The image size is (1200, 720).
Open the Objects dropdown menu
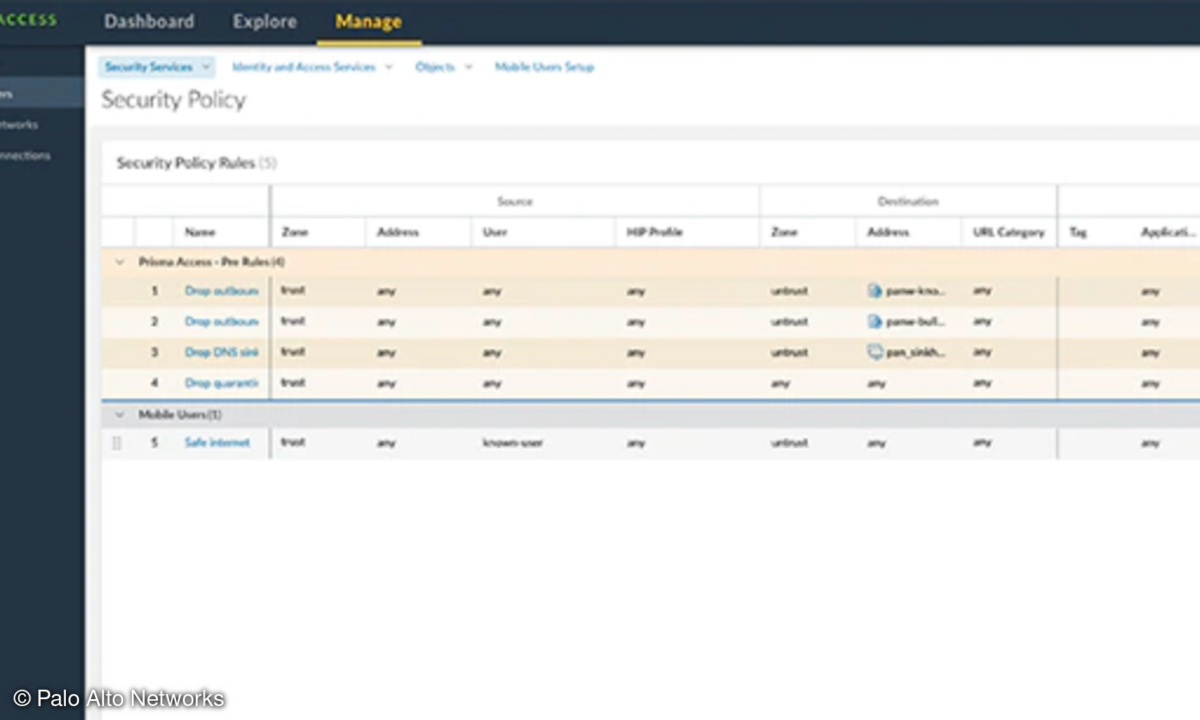(x=443, y=67)
